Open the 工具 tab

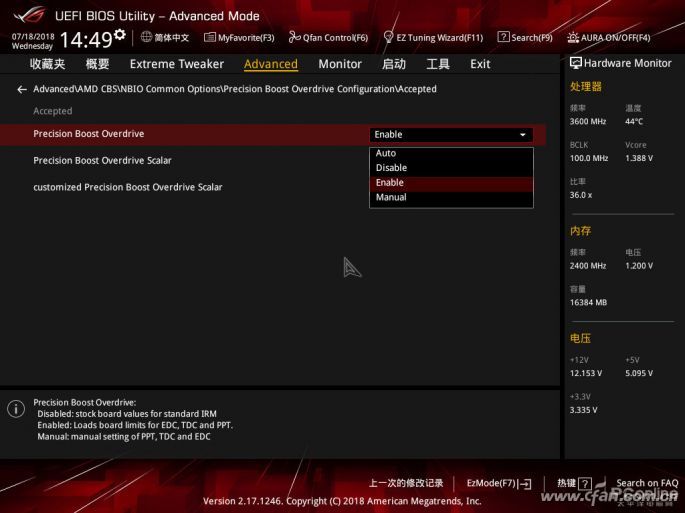tap(438, 64)
